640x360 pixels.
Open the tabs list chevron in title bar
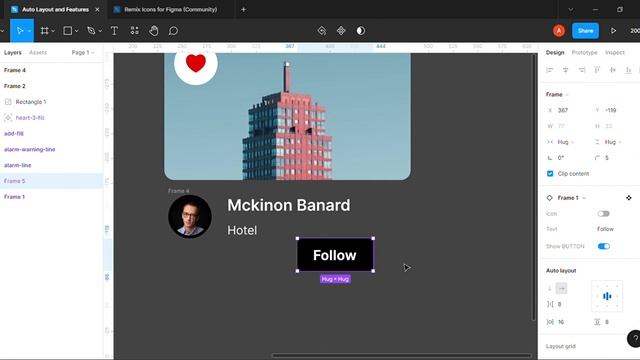tap(571, 9)
